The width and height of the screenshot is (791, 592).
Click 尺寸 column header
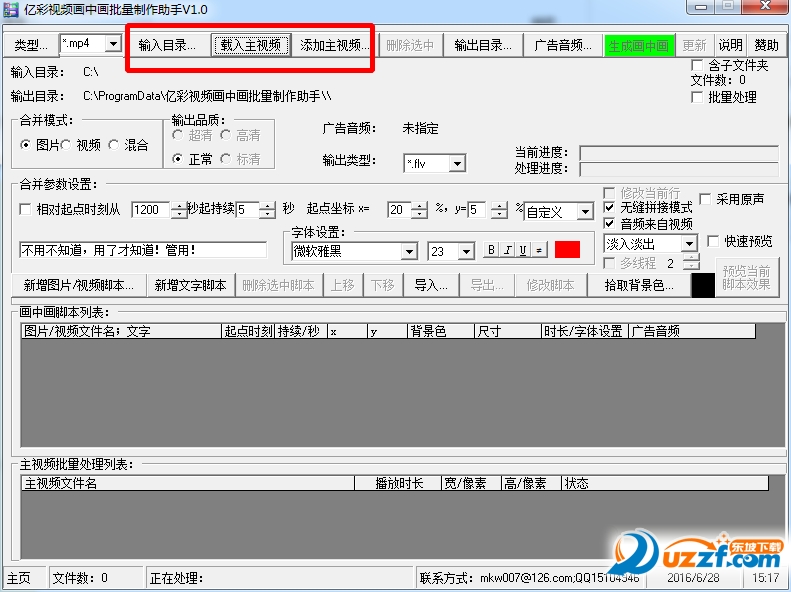[x=507, y=331]
